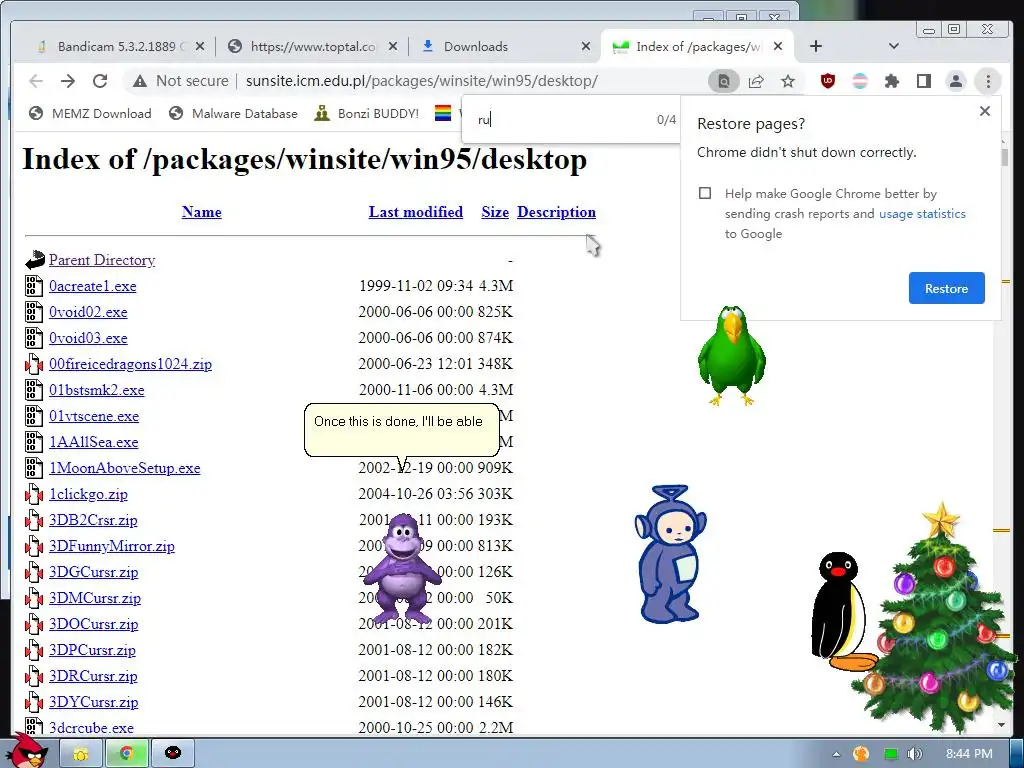Image resolution: width=1024 pixels, height=768 pixels.
Task: Close the Bandicam tab
Action: pyautogui.click(x=200, y=46)
